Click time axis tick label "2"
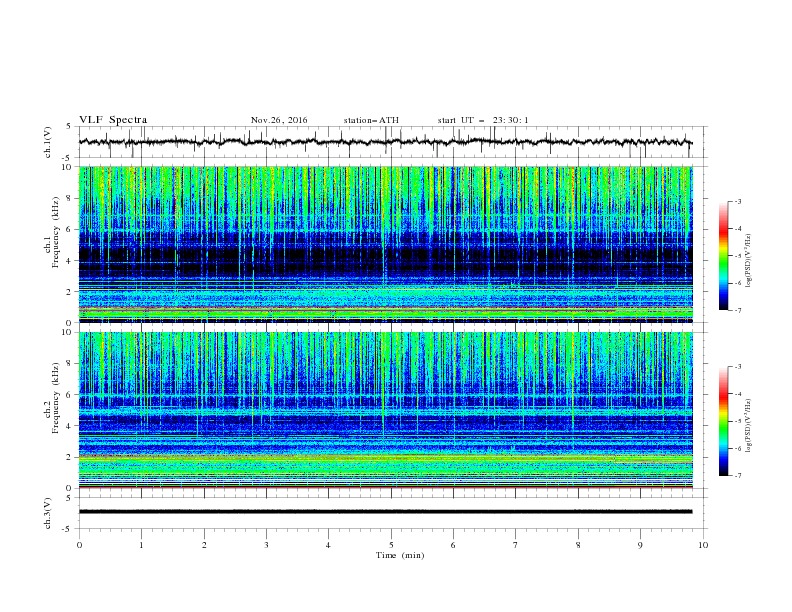Viewport: 792px width, 612px height. pos(204,545)
